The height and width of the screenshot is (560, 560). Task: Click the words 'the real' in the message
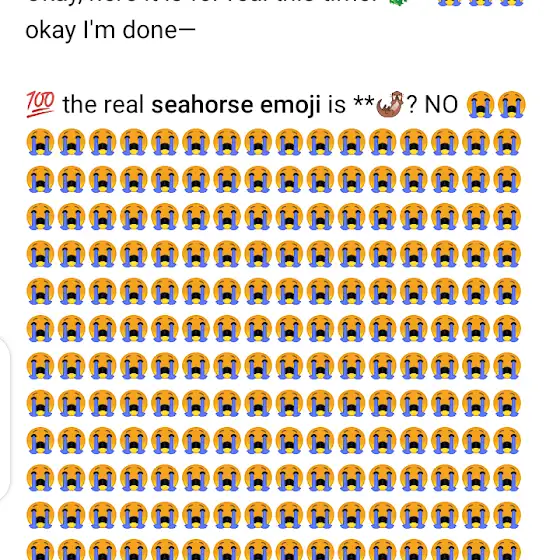103,105
